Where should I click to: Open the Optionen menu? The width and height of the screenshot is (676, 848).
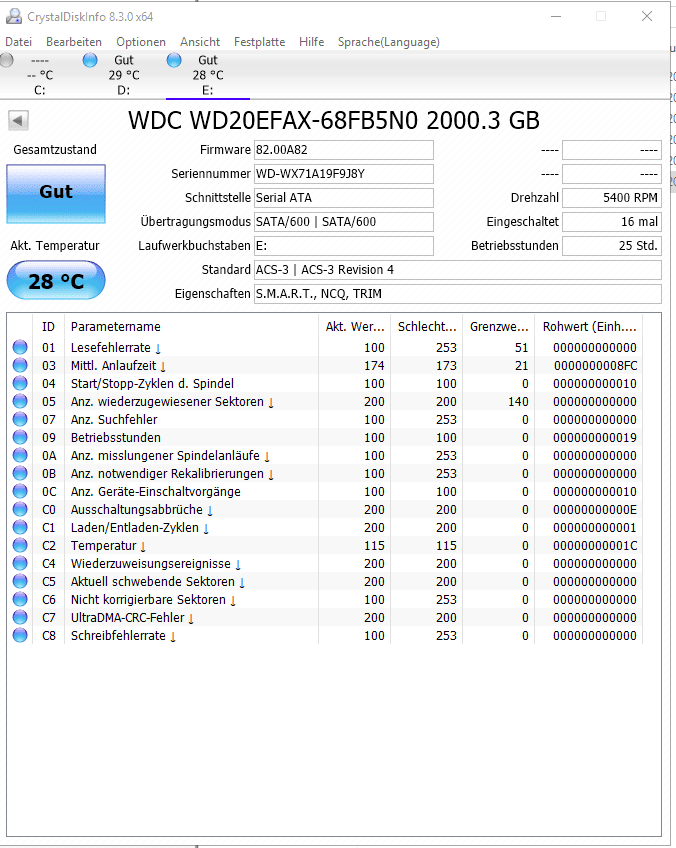point(141,42)
